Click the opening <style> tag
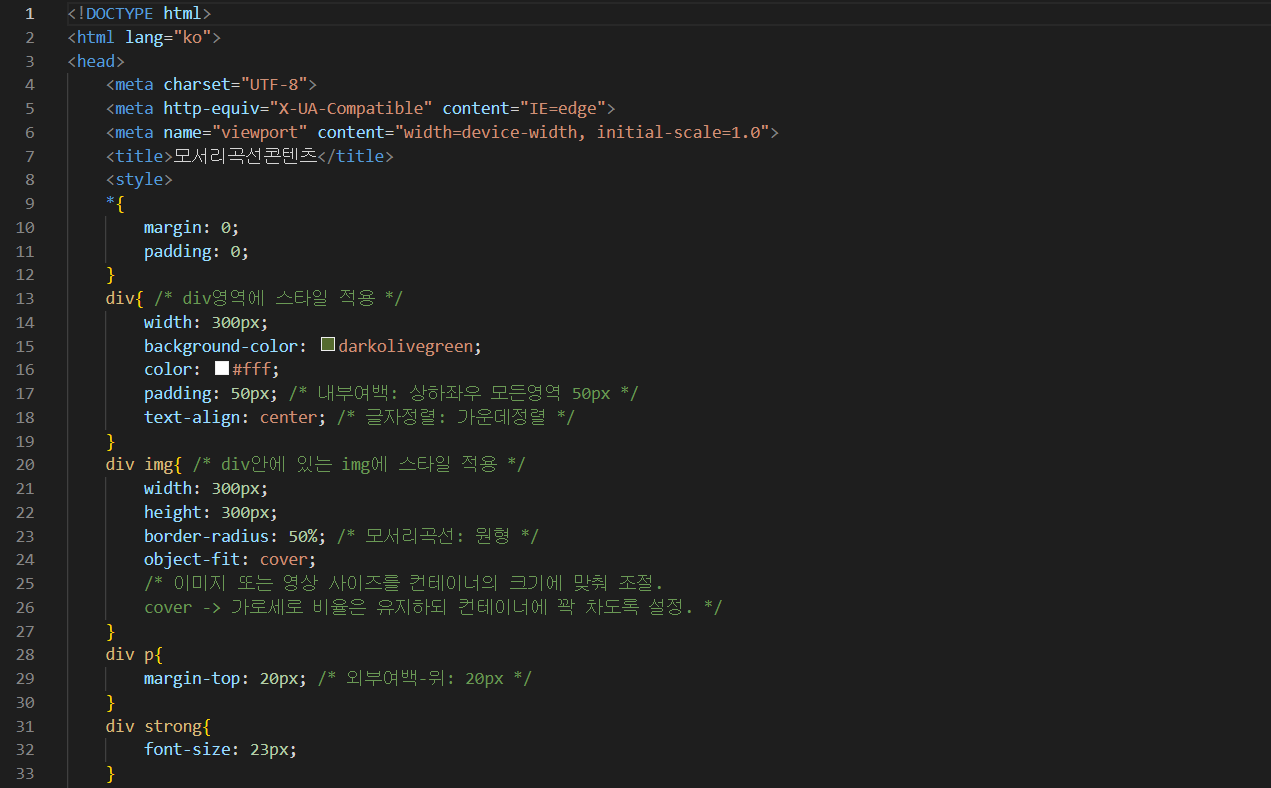The width and height of the screenshot is (1271, 788). [139, 180]
